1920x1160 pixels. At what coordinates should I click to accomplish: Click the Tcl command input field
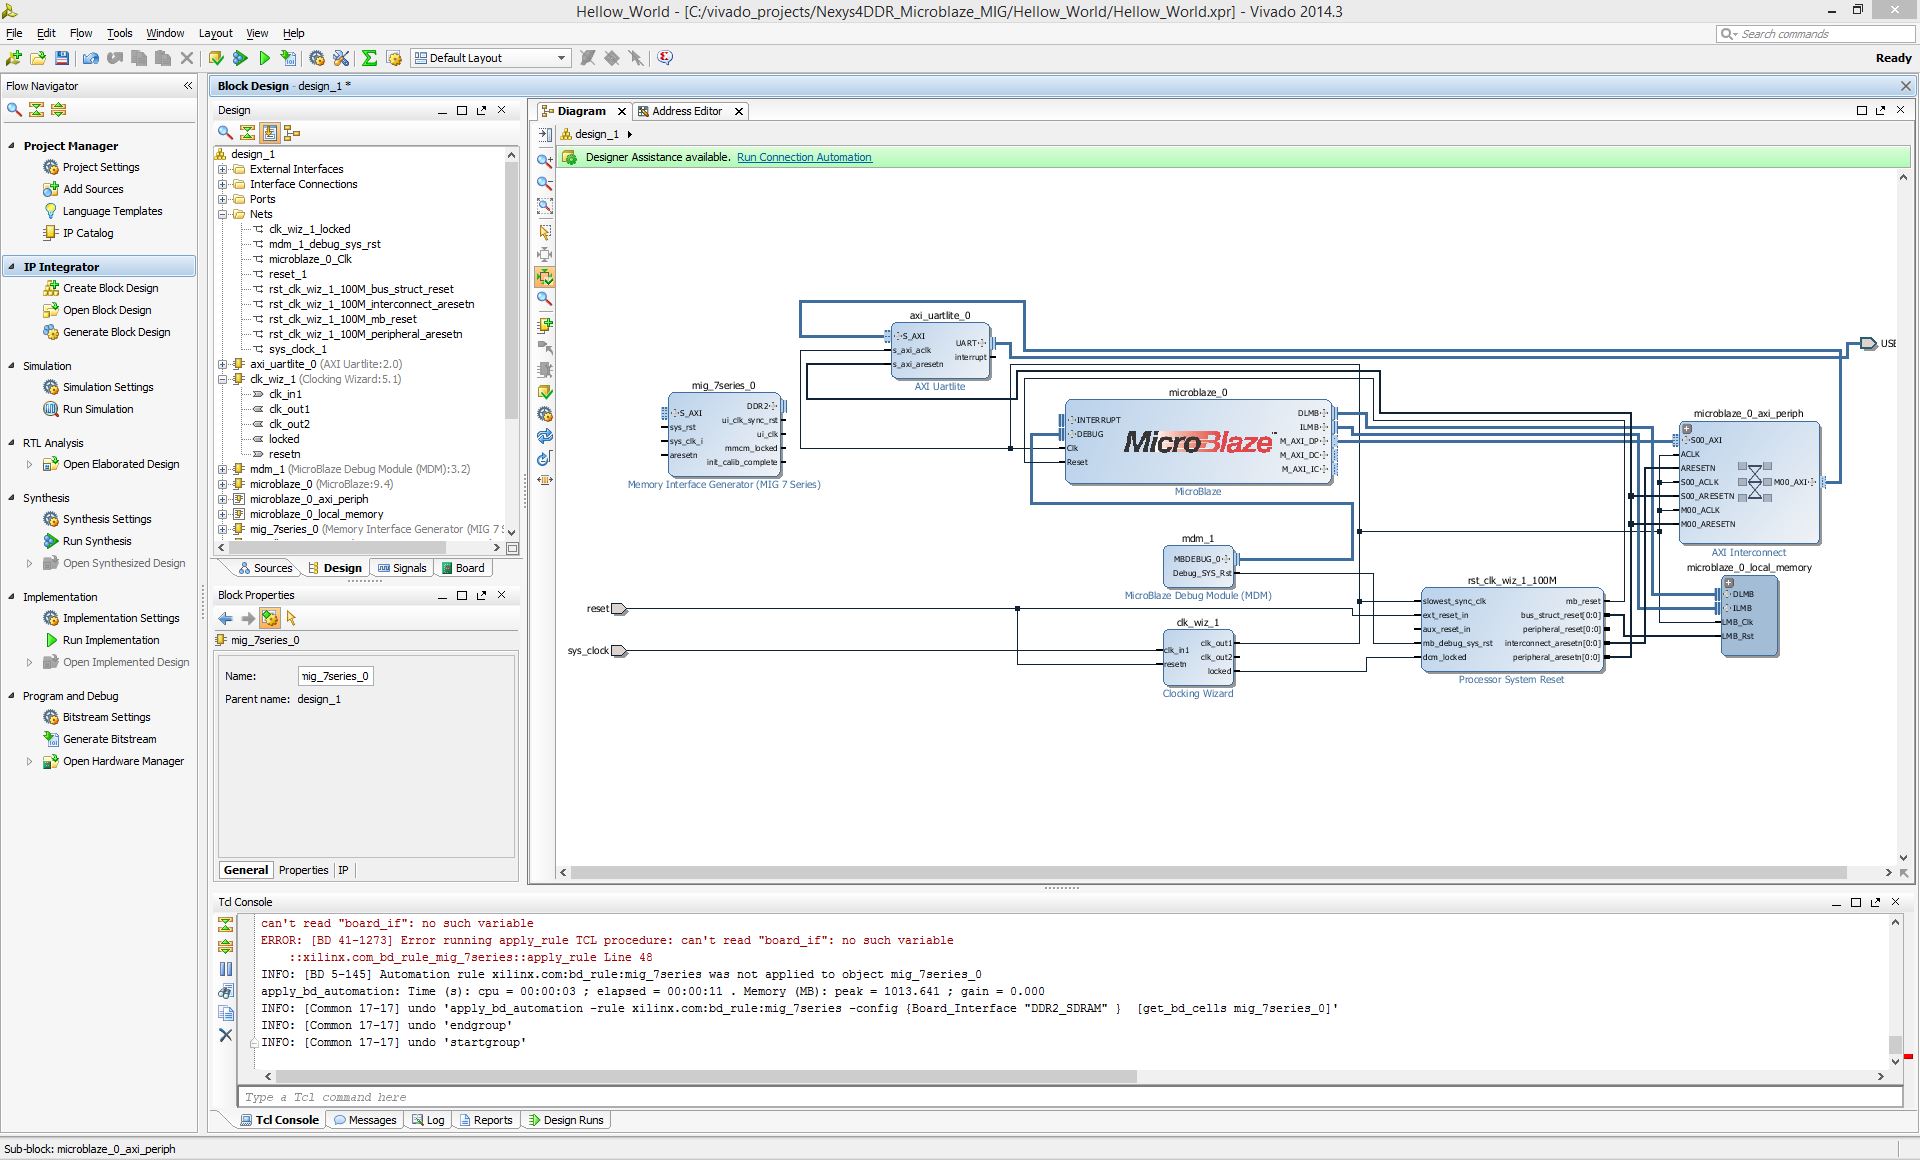click(1070, 1097)
